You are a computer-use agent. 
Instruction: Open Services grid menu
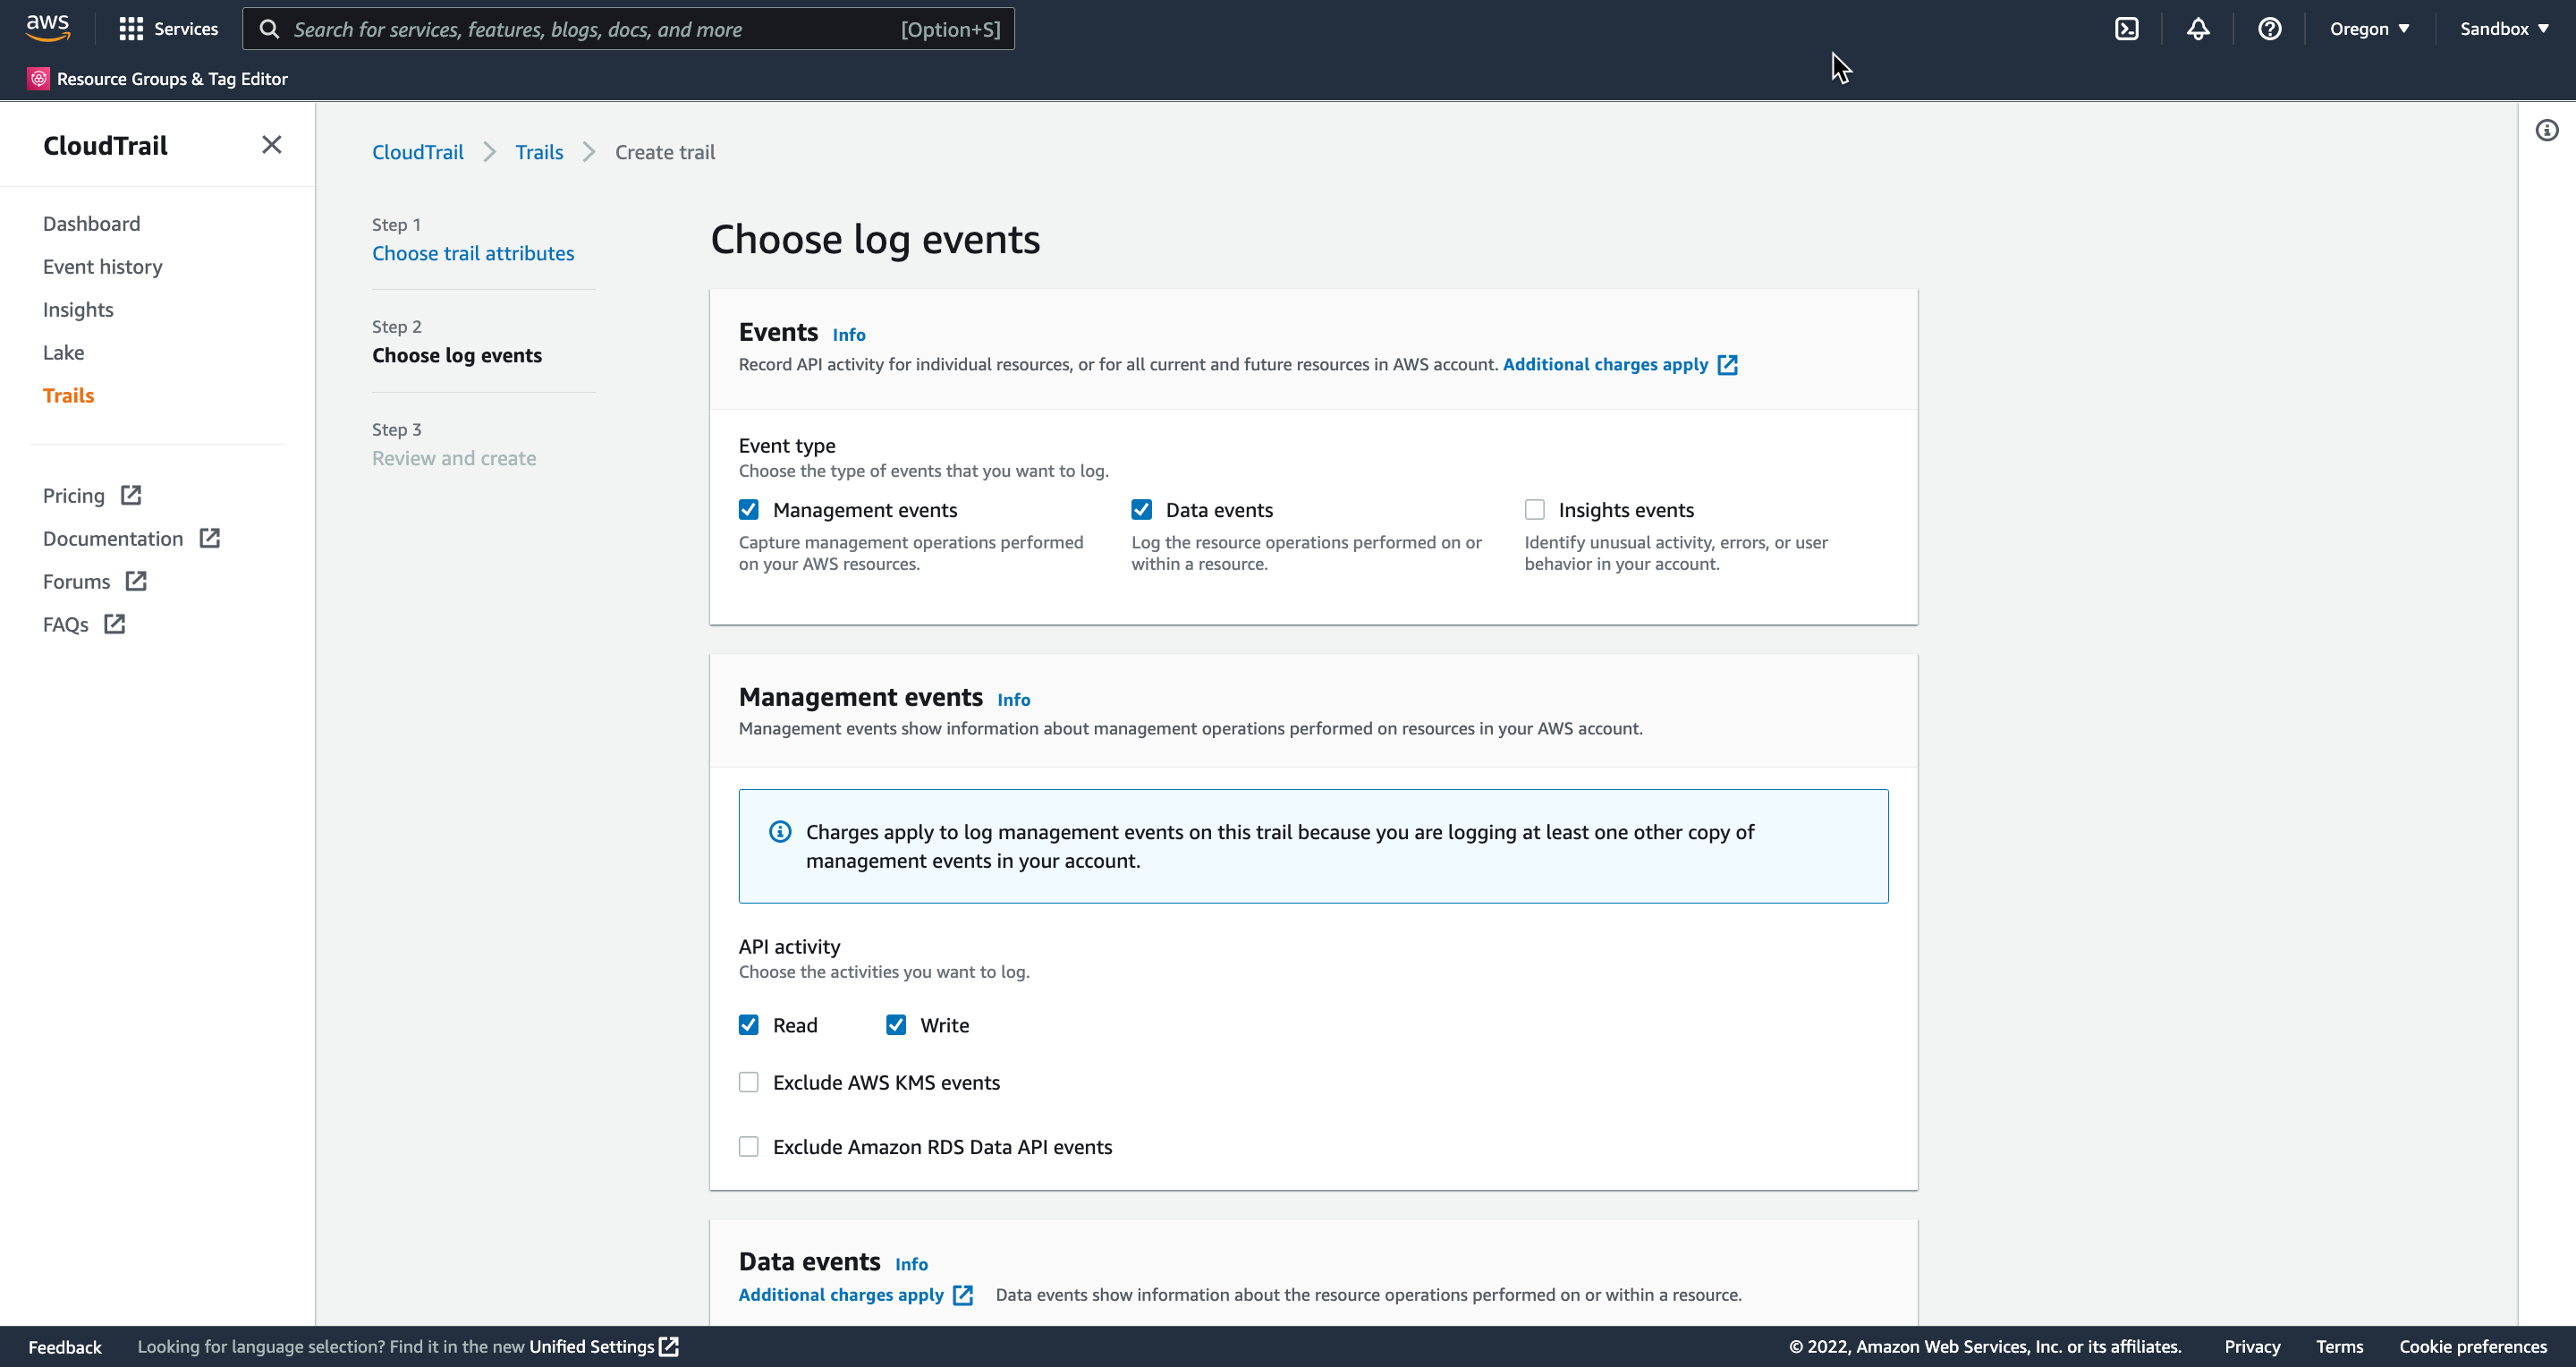tap(168, 29)
